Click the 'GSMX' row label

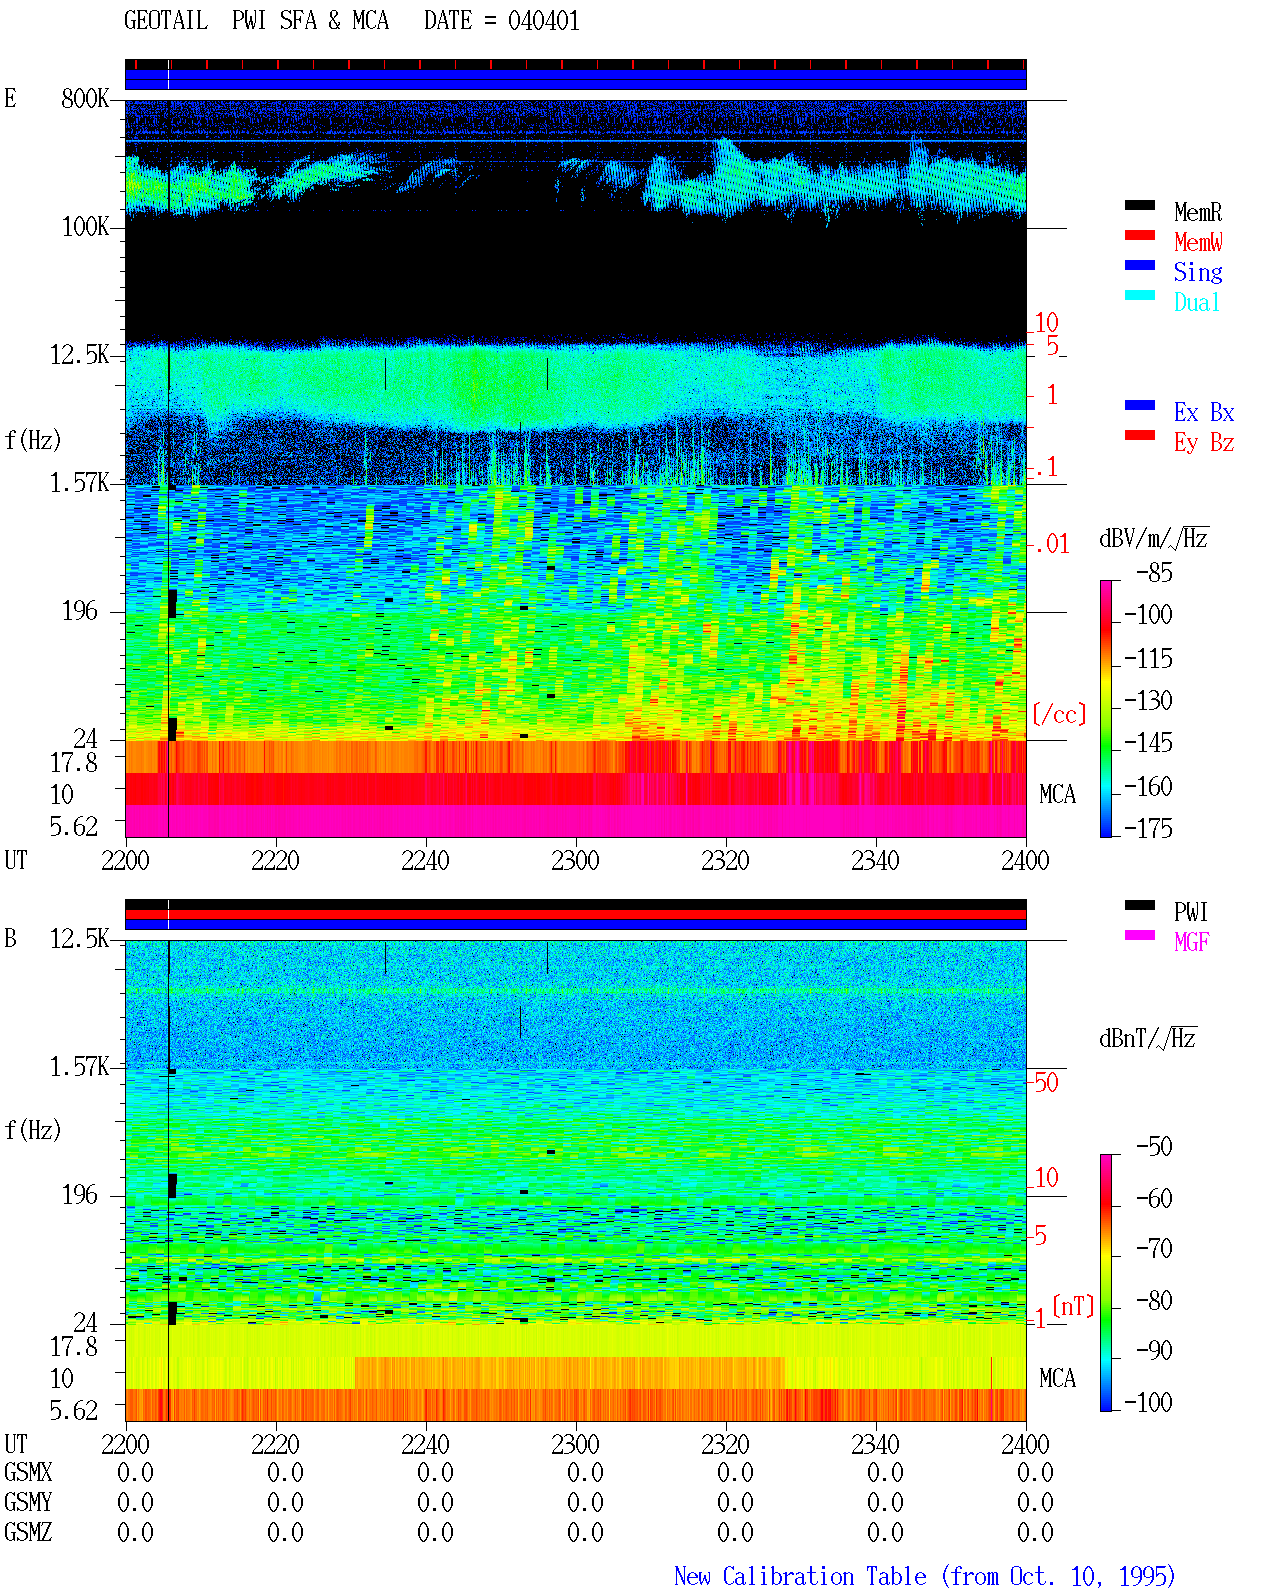click(x=28, y=1473)
